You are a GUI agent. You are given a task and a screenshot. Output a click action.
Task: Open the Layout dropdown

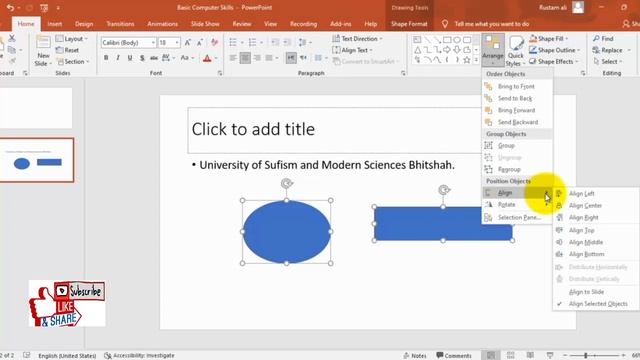pos(72,39)
